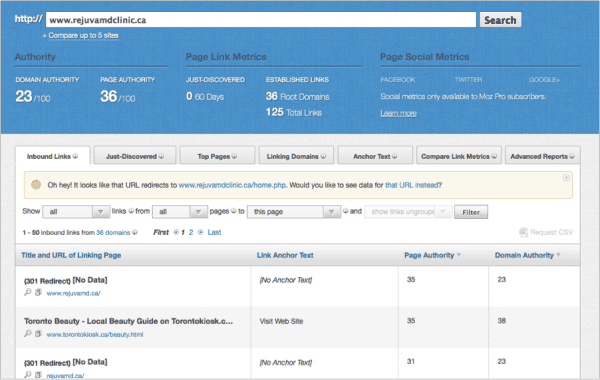Open Compare up to 5 sites link
Viewport: 600px width, 380px height.
(83, 36)
